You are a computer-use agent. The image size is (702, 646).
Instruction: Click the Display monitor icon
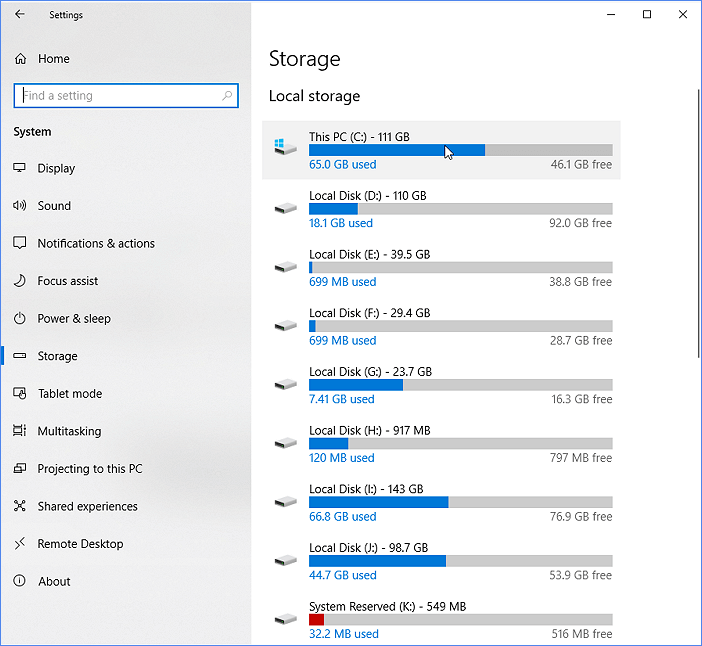pos(20,168)
